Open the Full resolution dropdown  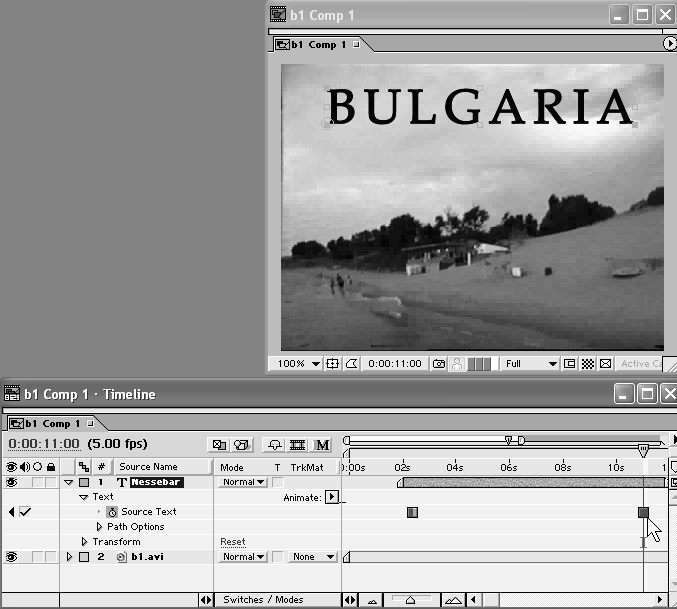[530, 364]
